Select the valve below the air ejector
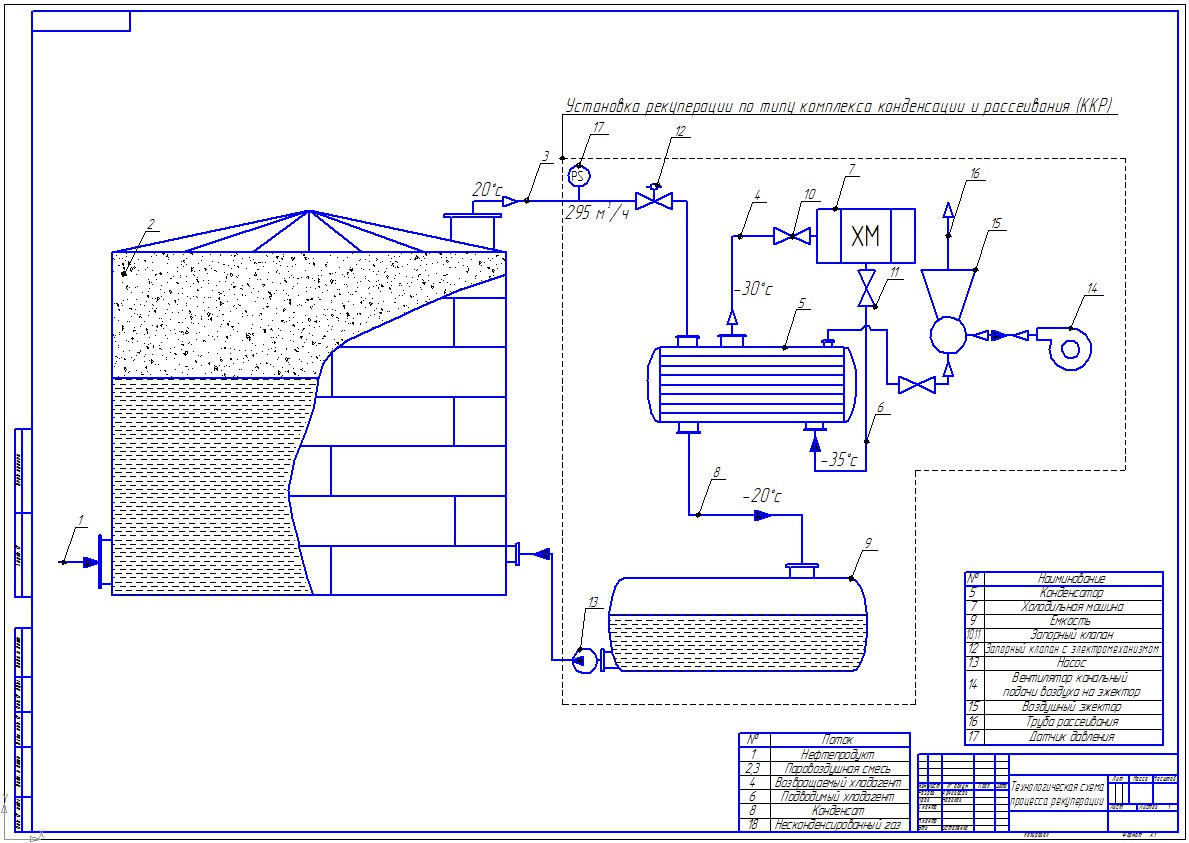Viewport: 1189px width, 843px height. [917, 385]
